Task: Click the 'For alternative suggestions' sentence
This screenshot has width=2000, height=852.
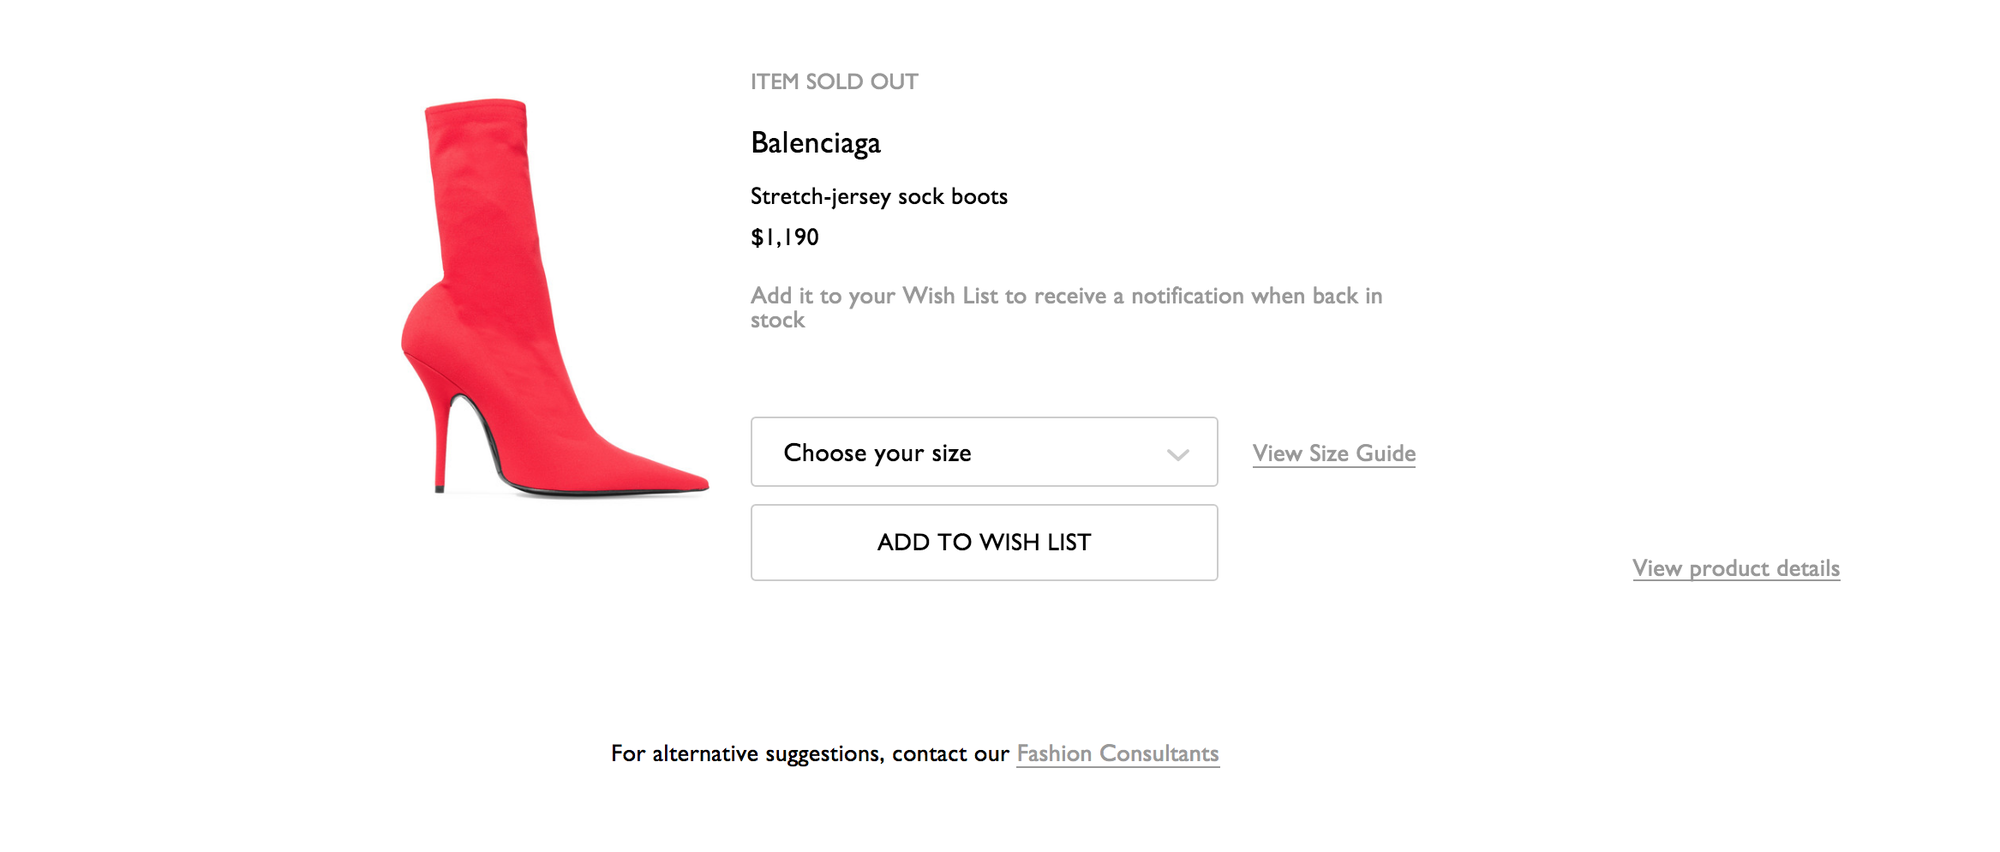Action: point(915,753)
